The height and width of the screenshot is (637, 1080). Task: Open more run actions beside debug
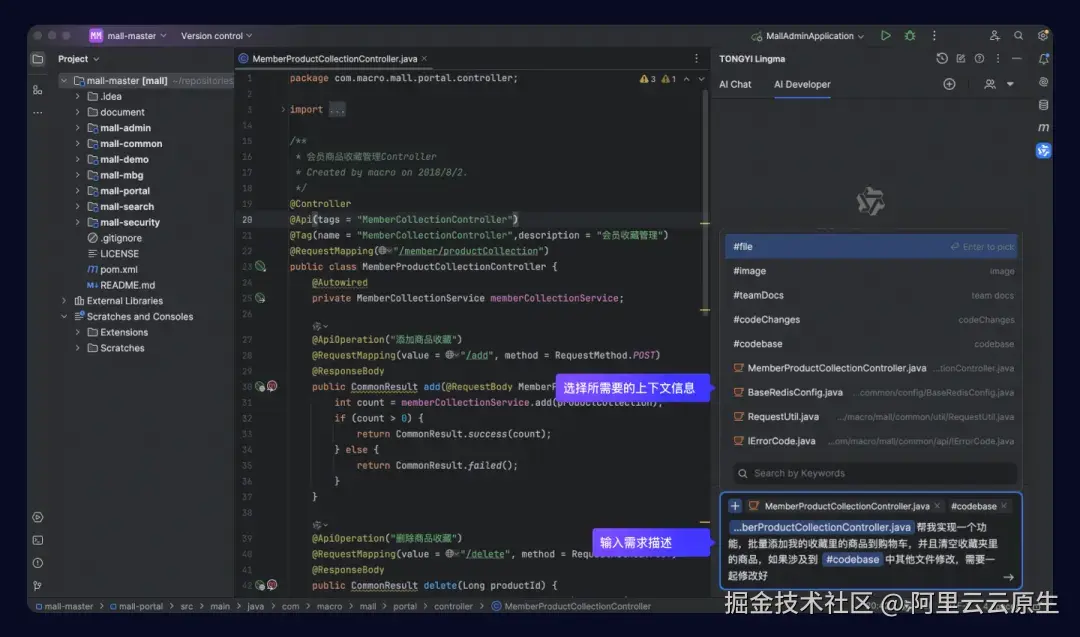(x=934, y=35)
